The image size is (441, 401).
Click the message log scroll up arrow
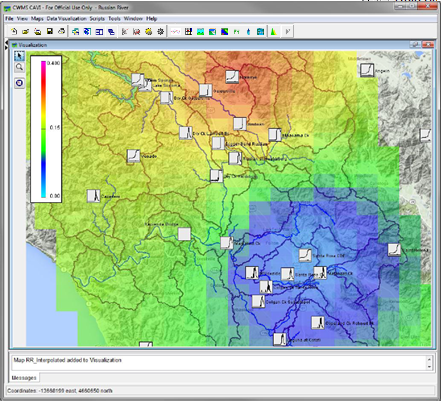429,359
